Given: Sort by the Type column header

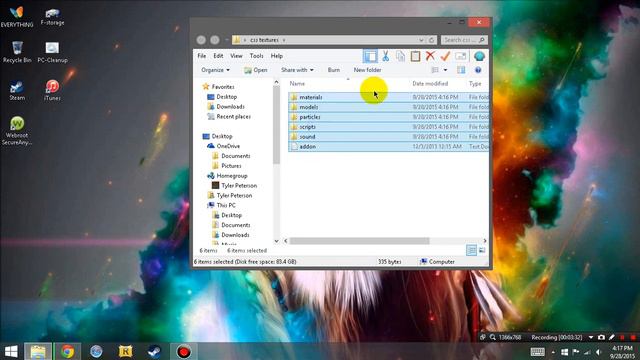Looking at the screenshot, I should tap(475, 84).
